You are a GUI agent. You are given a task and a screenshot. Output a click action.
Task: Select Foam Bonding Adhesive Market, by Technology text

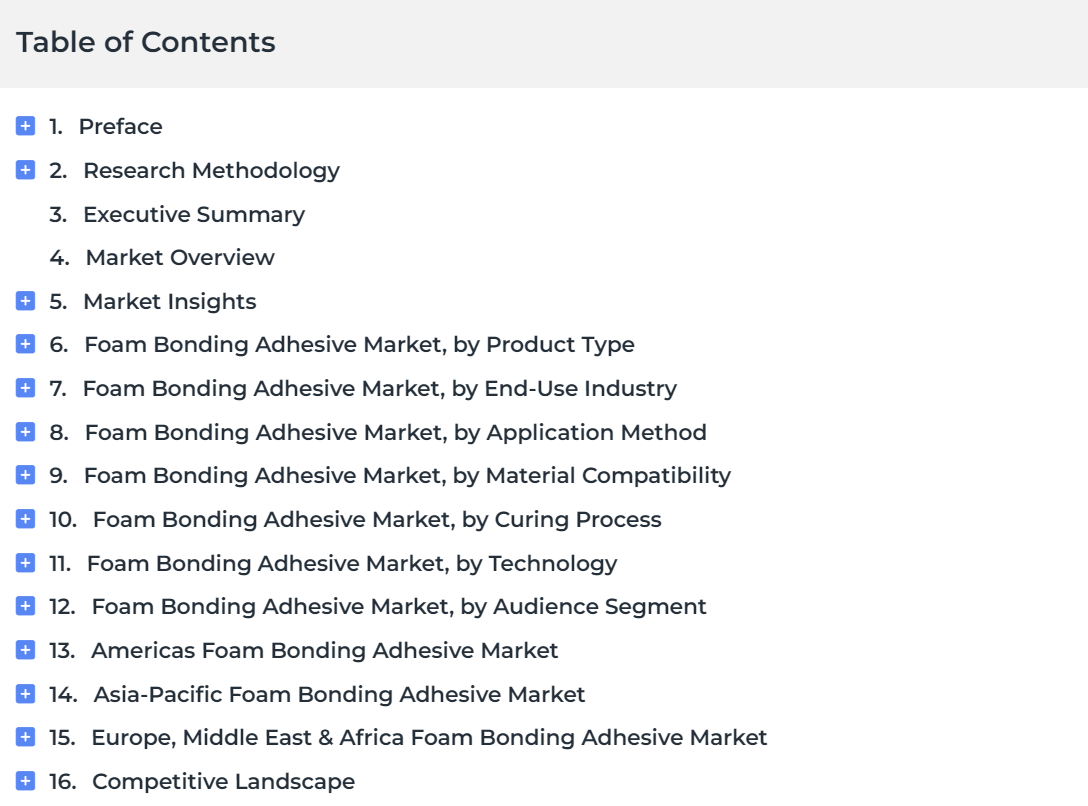pos(352,563)
